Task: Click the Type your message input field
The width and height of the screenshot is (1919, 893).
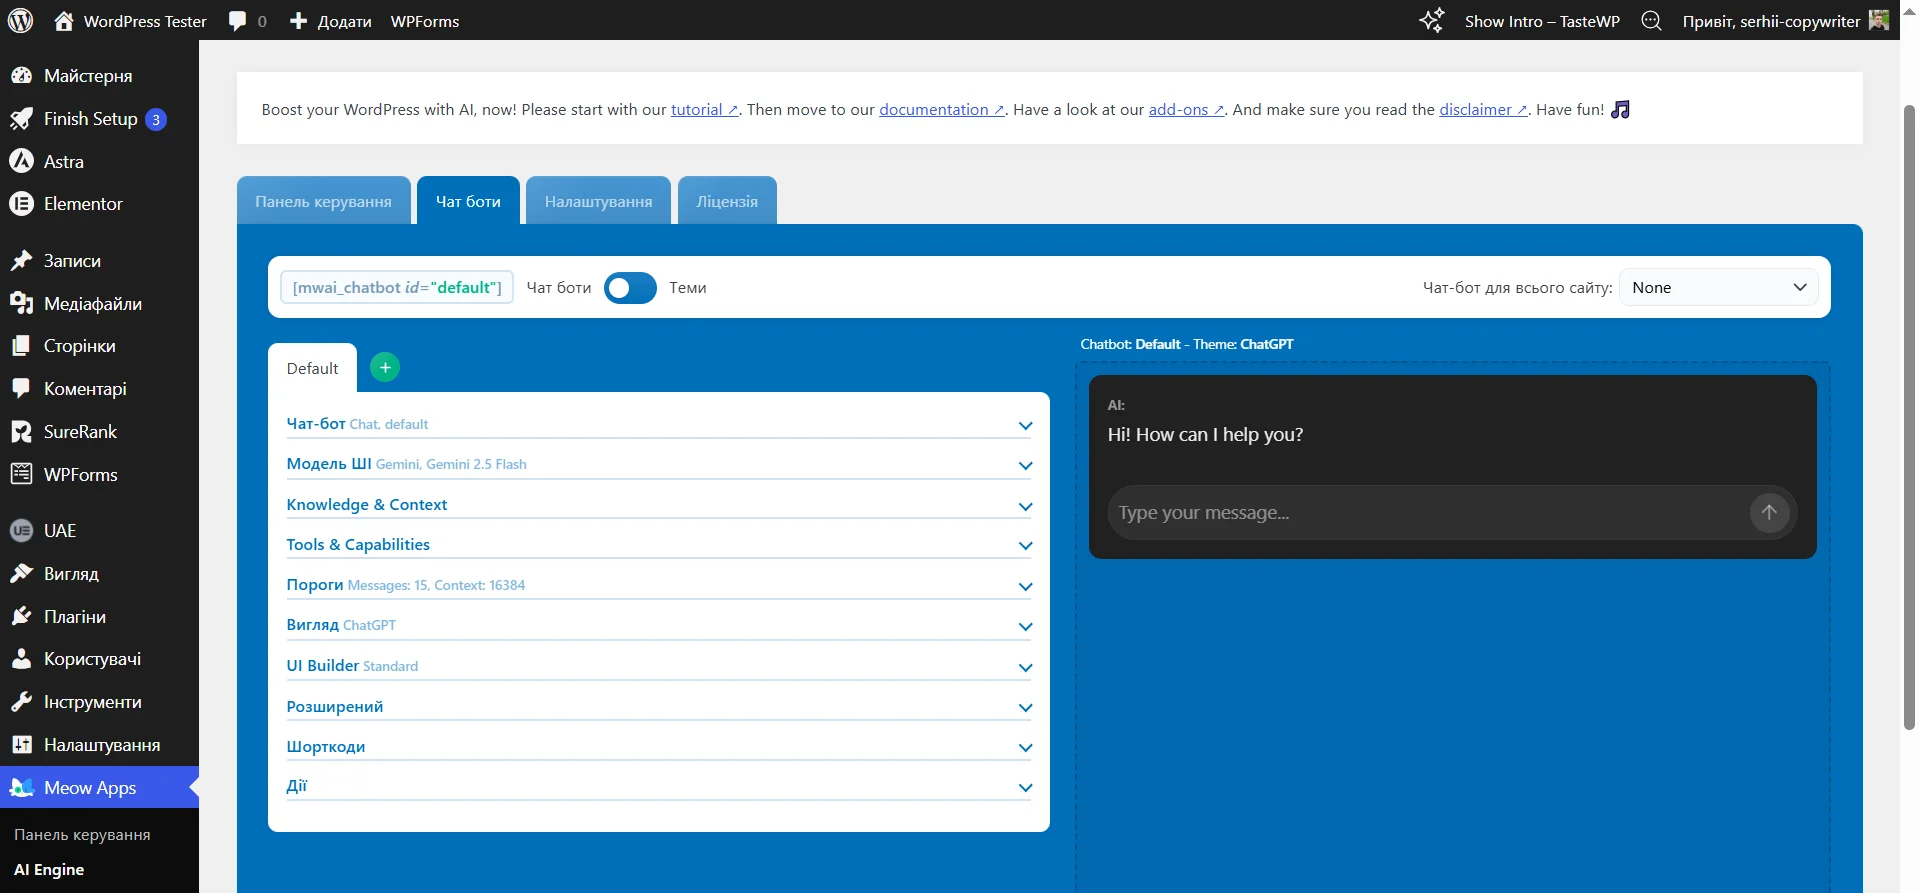Action: click(x=1425, y=513)
